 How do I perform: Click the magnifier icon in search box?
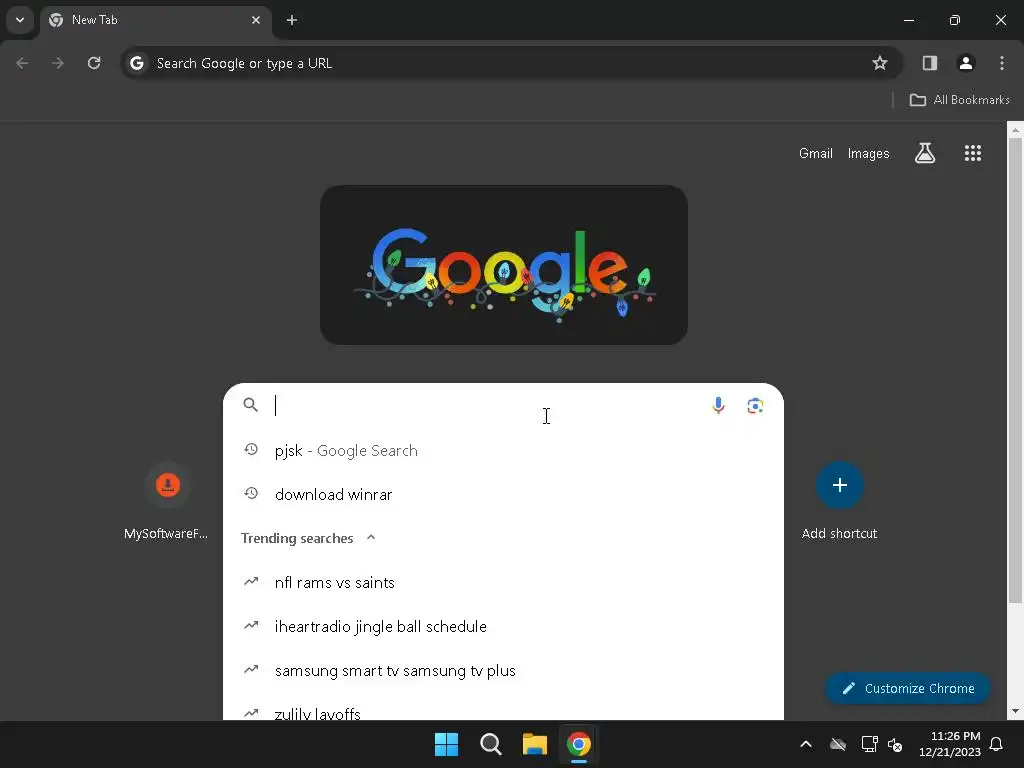(251, 405)
